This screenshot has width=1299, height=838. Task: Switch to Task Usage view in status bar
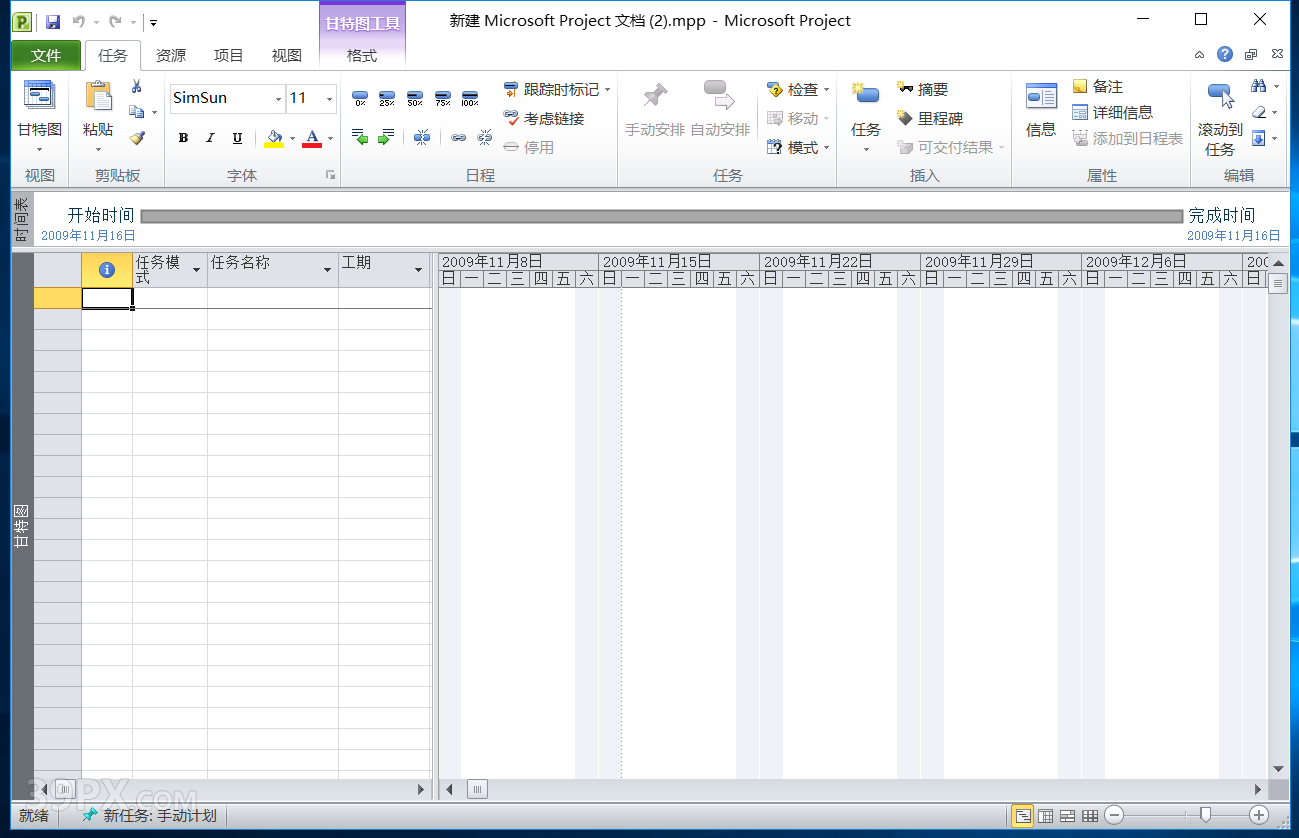1045,816
